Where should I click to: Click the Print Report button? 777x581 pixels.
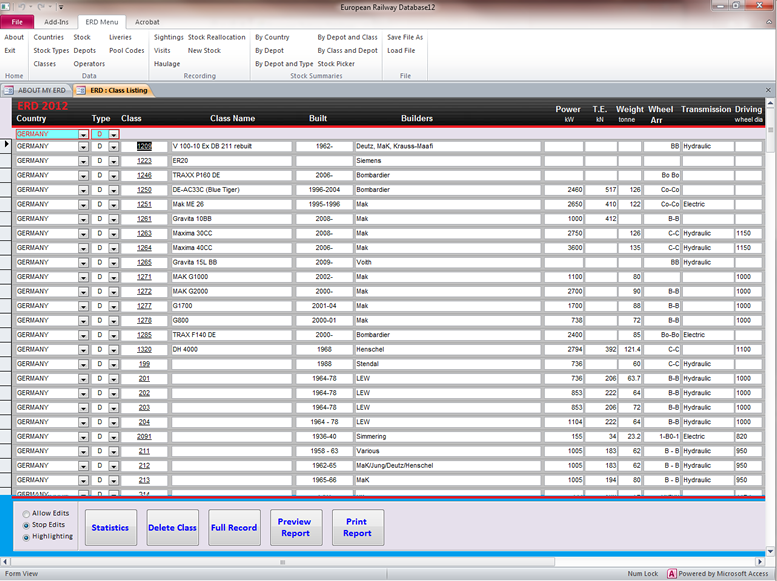(x=357, y=527)
